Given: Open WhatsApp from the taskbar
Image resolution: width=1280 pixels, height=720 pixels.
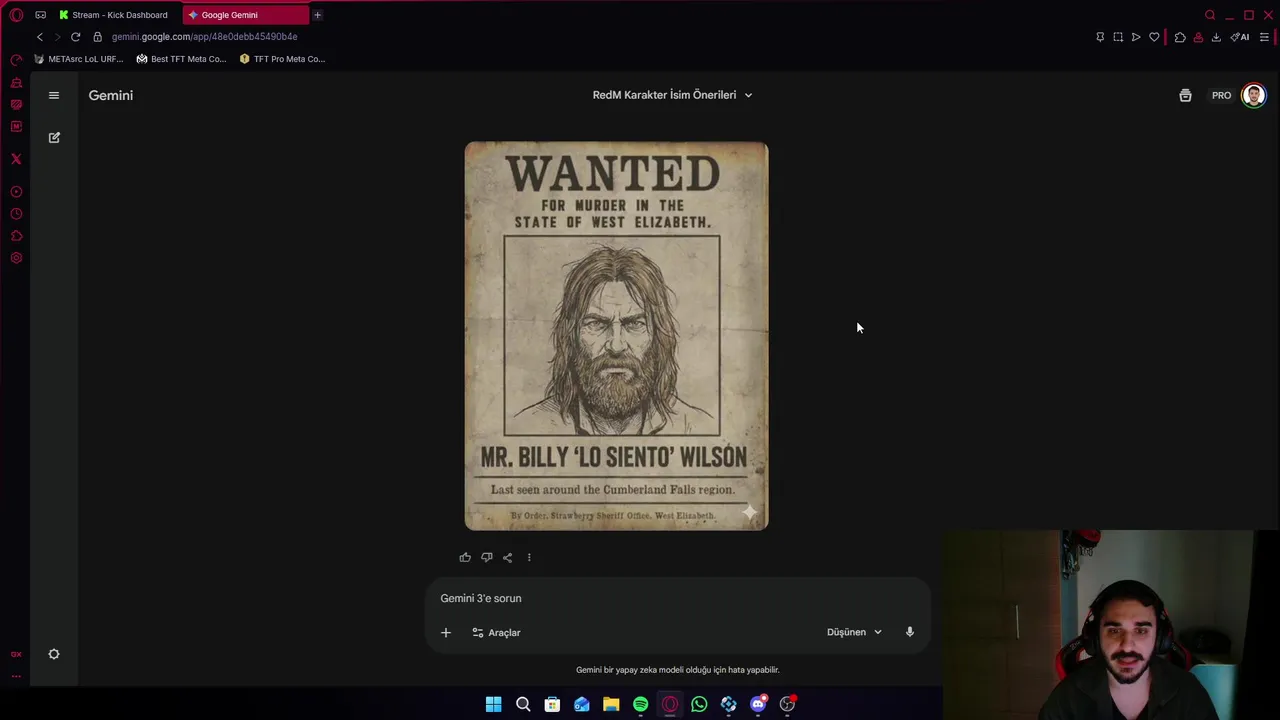Looking at the screenshot, I should [x=699, y=704].
